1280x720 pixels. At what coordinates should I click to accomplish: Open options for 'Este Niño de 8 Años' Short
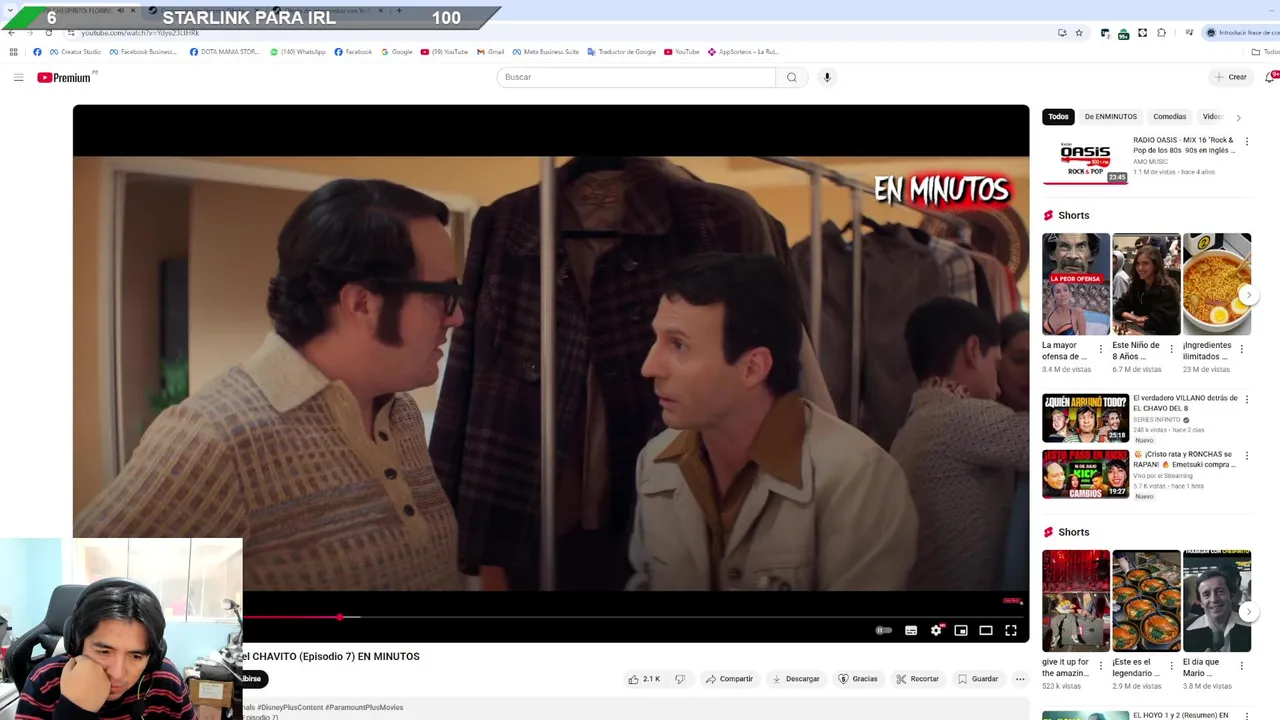point(1171,349)
